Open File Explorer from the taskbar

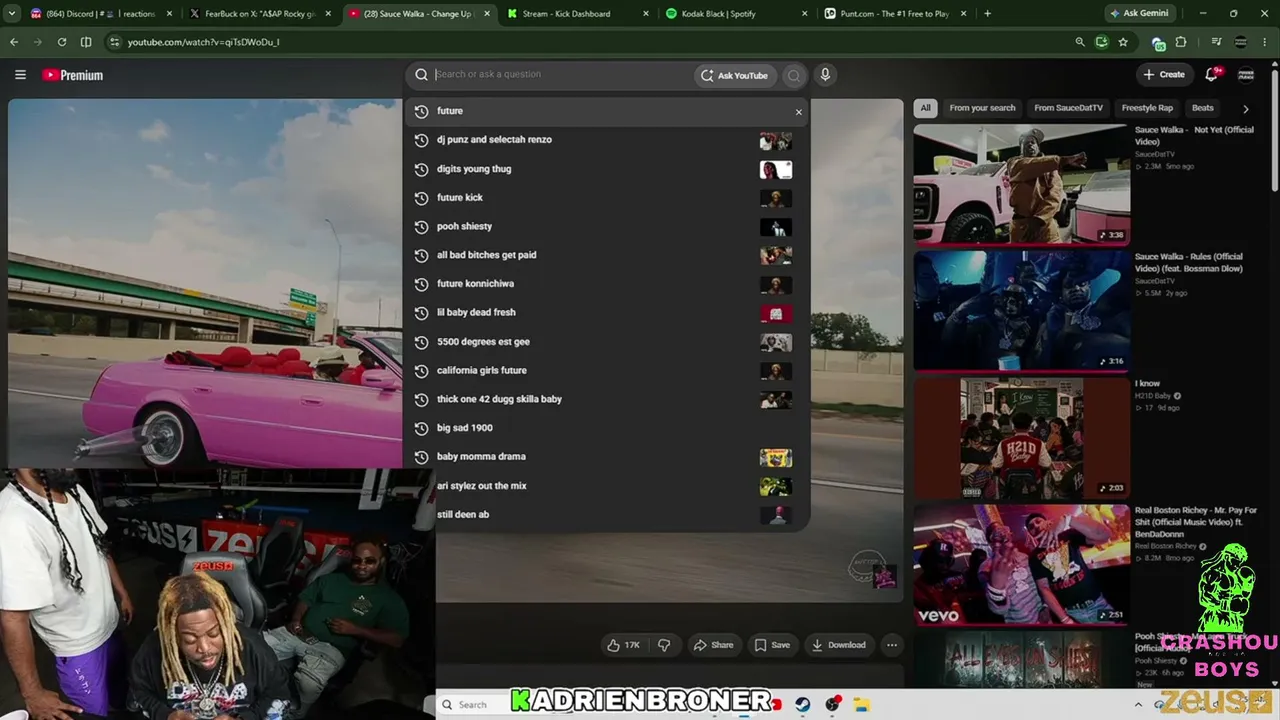point(861,704)
